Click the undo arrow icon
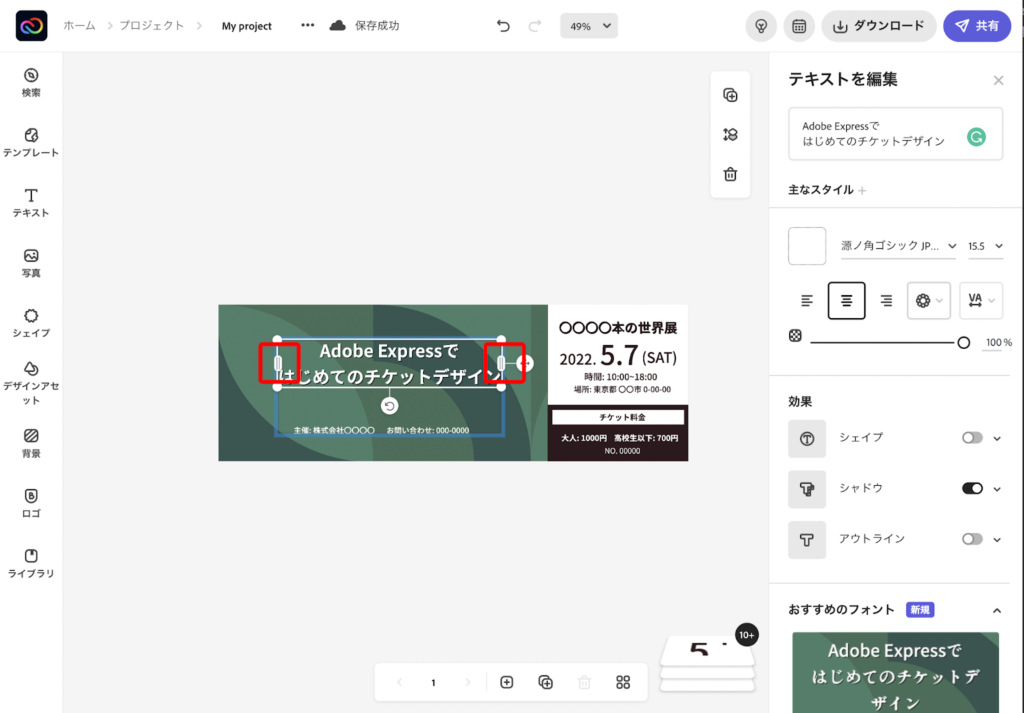1024x713 pixels. [503, 26]
